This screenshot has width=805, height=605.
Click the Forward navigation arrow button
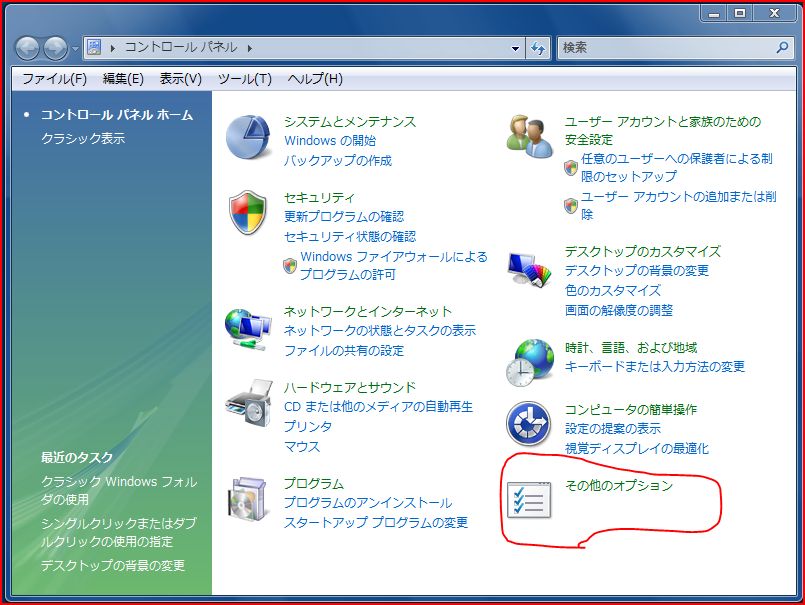[x=55, y=48]
